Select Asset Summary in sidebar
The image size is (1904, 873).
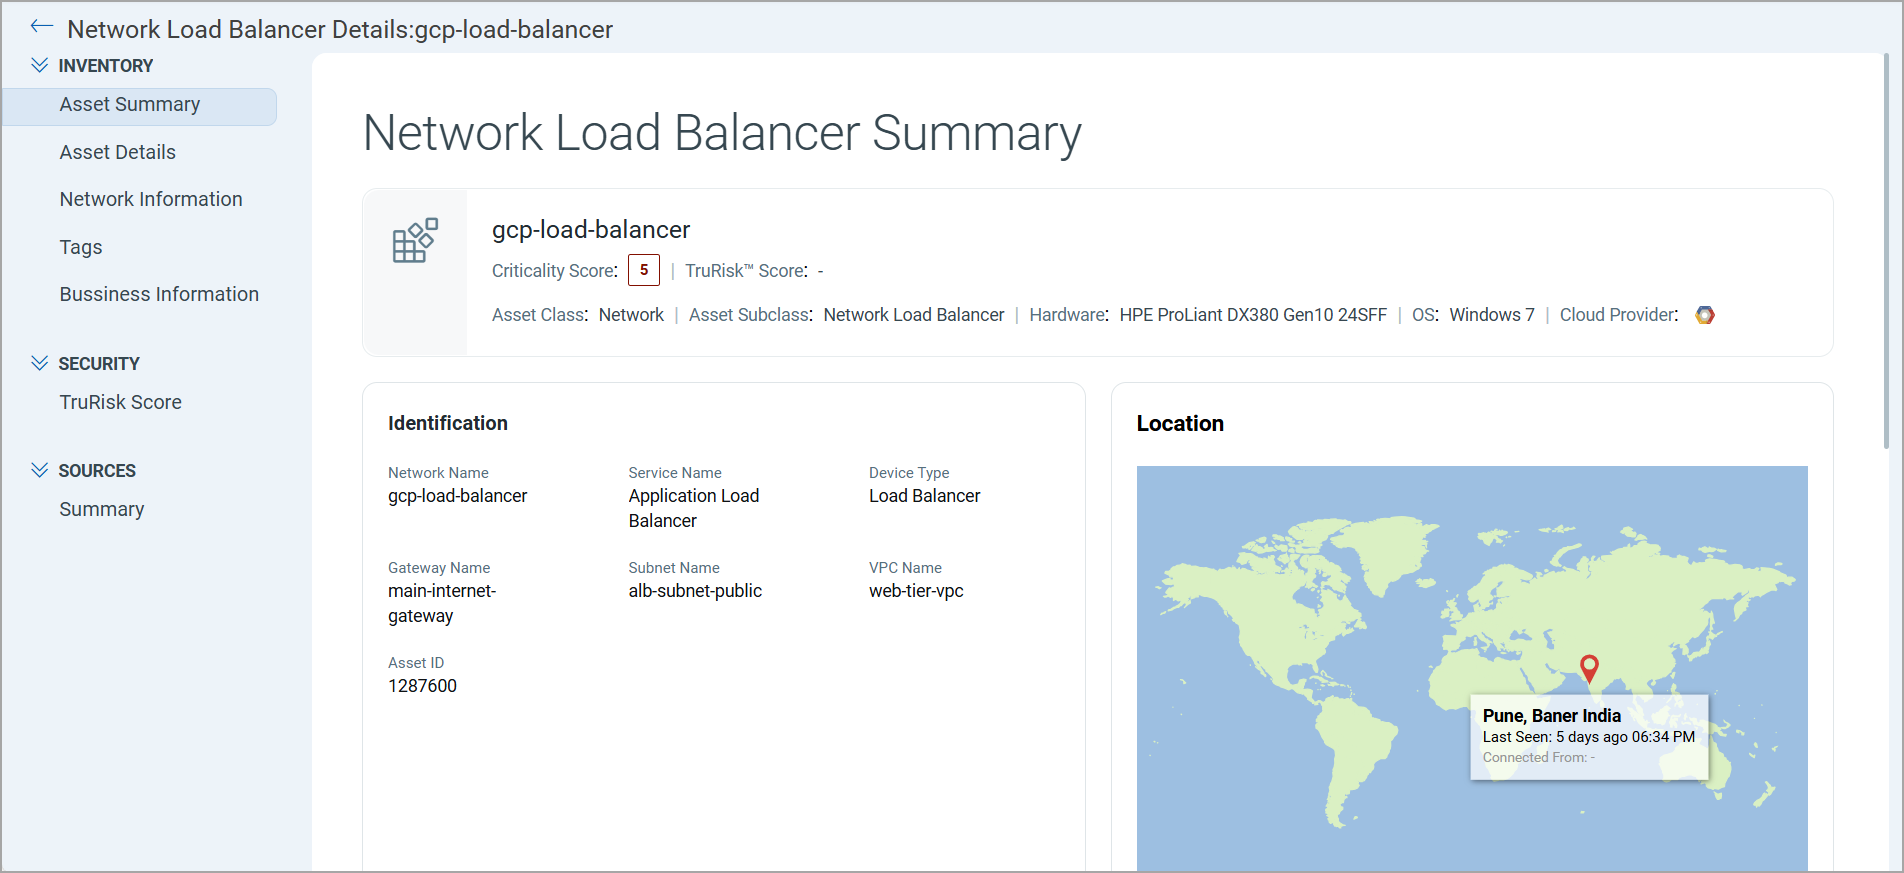[130, 105]
